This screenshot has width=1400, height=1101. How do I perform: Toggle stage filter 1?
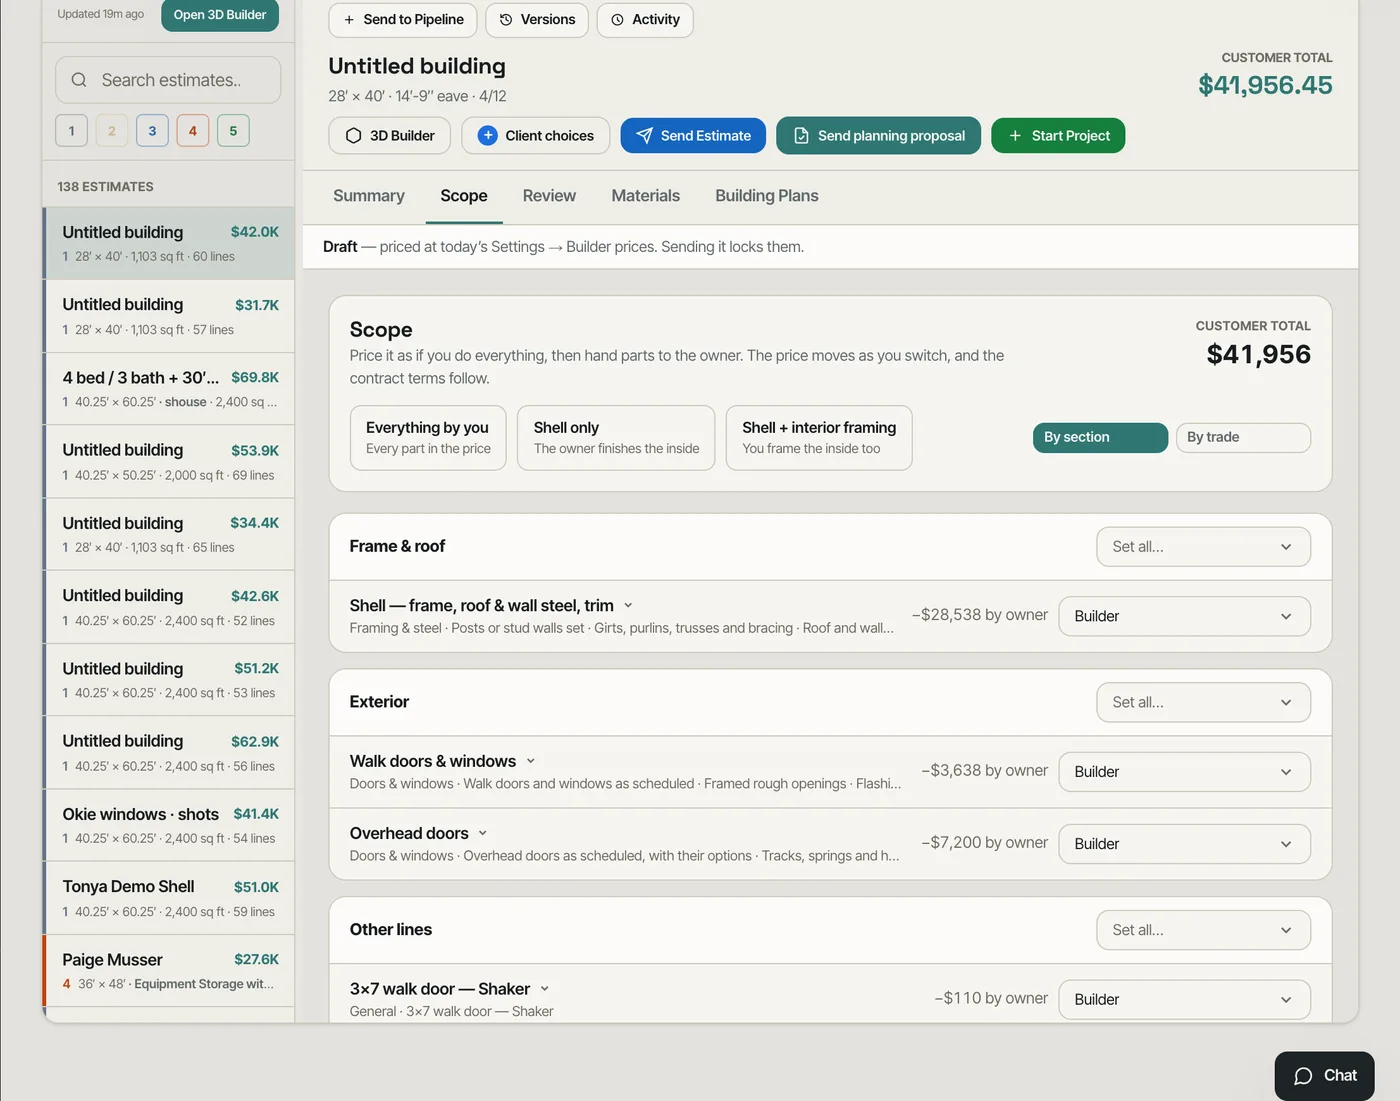pos(71,131)
